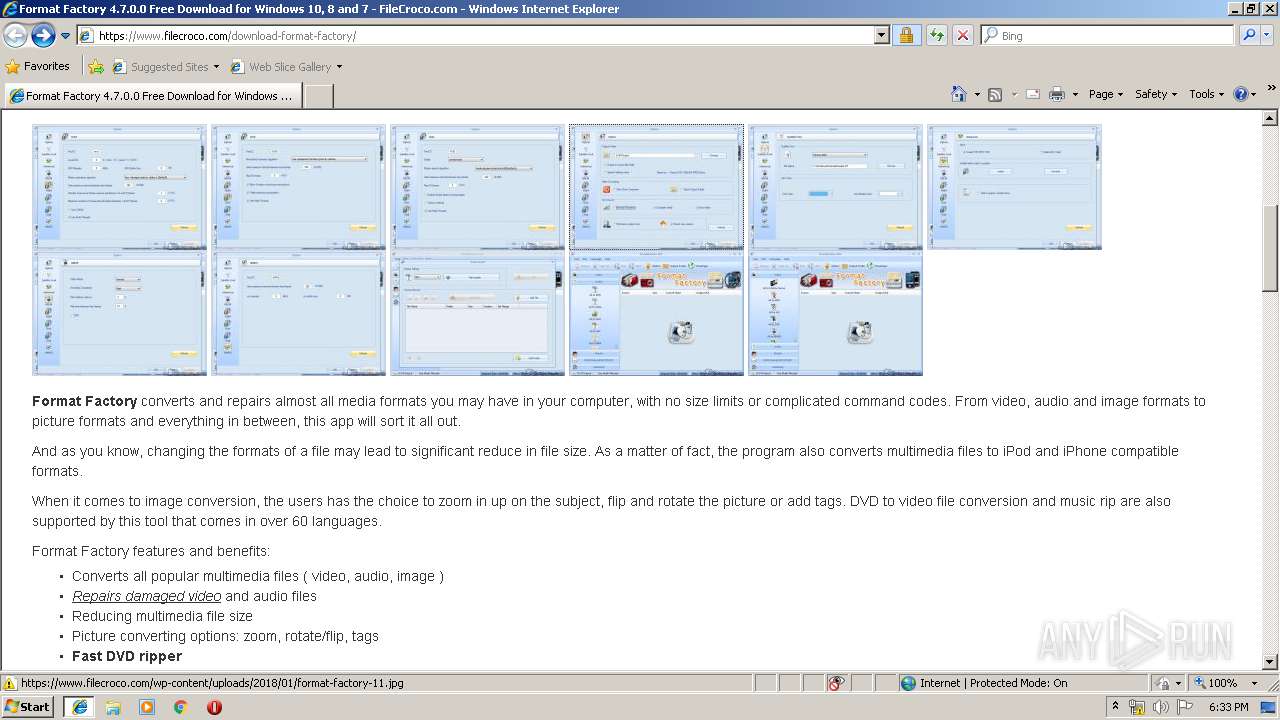Click the popup blocker status bar icon

[837, 683]
